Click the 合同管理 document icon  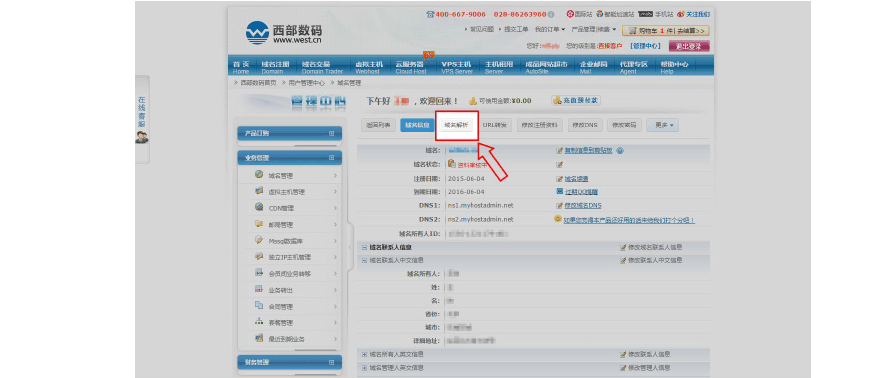coord(259,306)
